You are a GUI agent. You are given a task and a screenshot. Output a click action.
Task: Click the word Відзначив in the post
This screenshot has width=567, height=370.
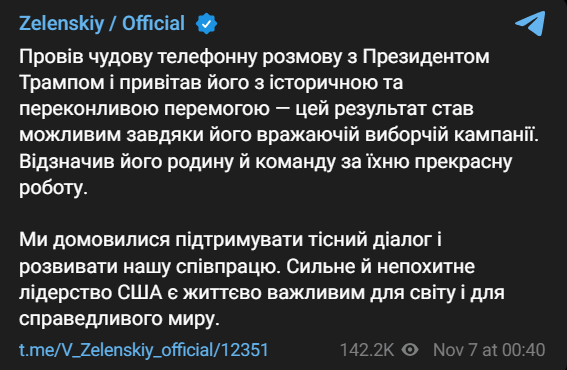pos(67,161)
